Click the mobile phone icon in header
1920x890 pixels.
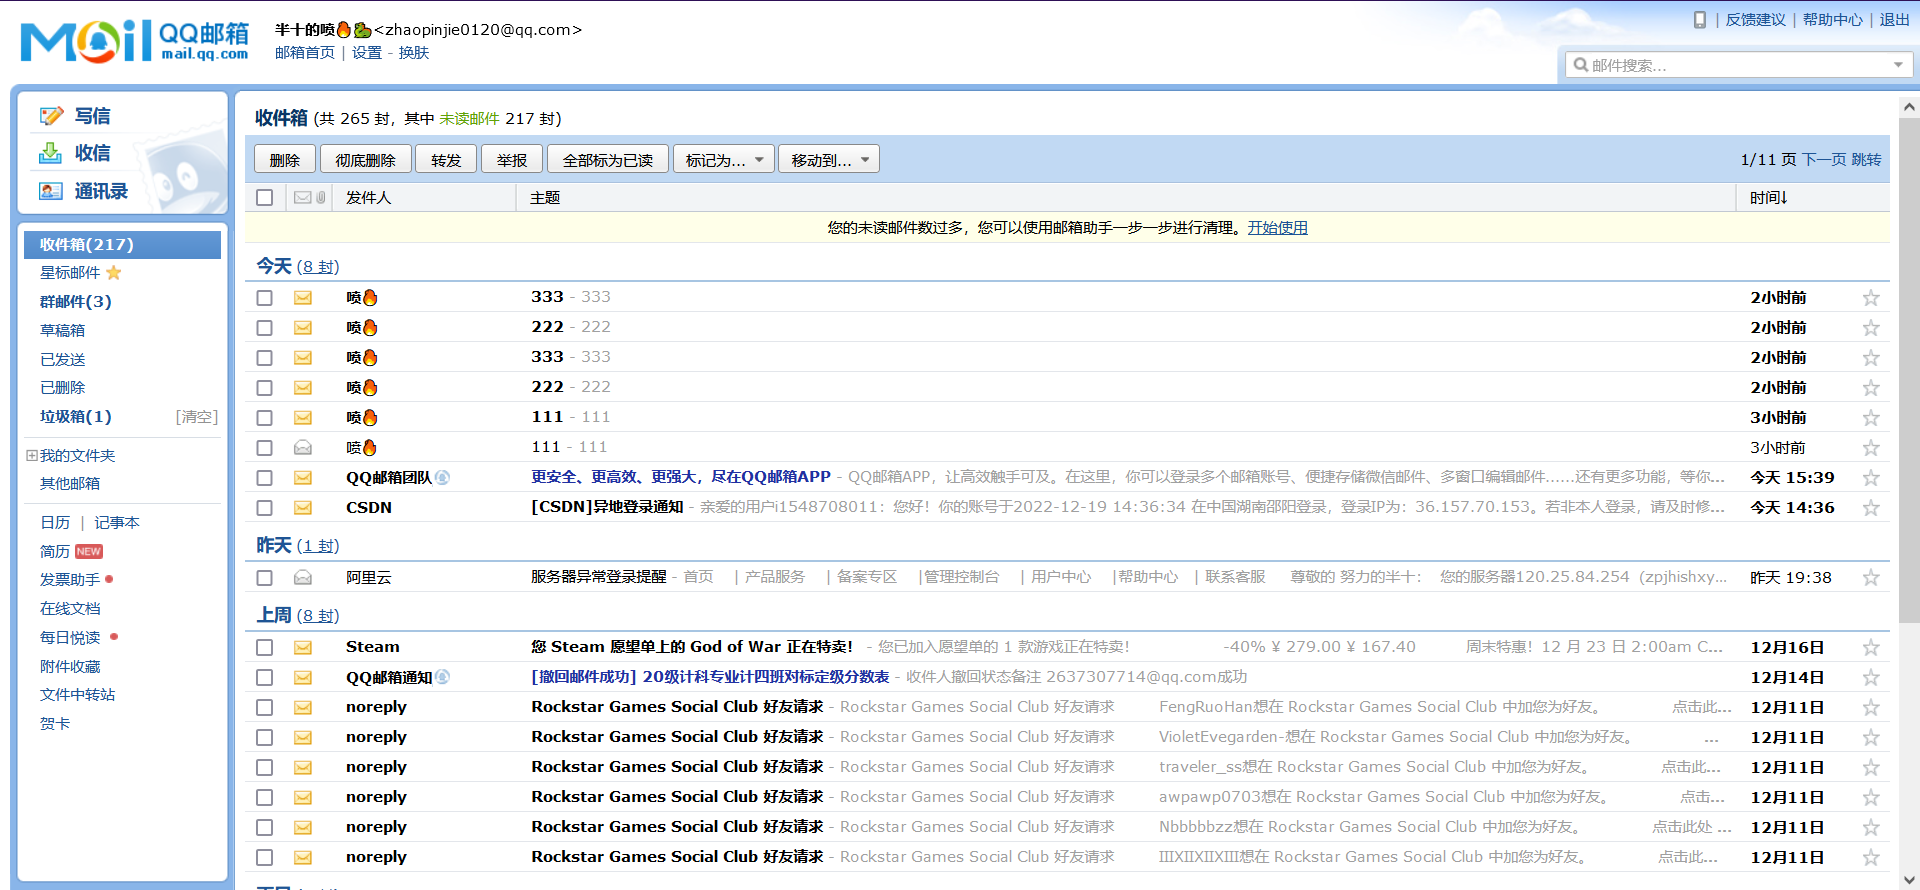pos(1699,19)
